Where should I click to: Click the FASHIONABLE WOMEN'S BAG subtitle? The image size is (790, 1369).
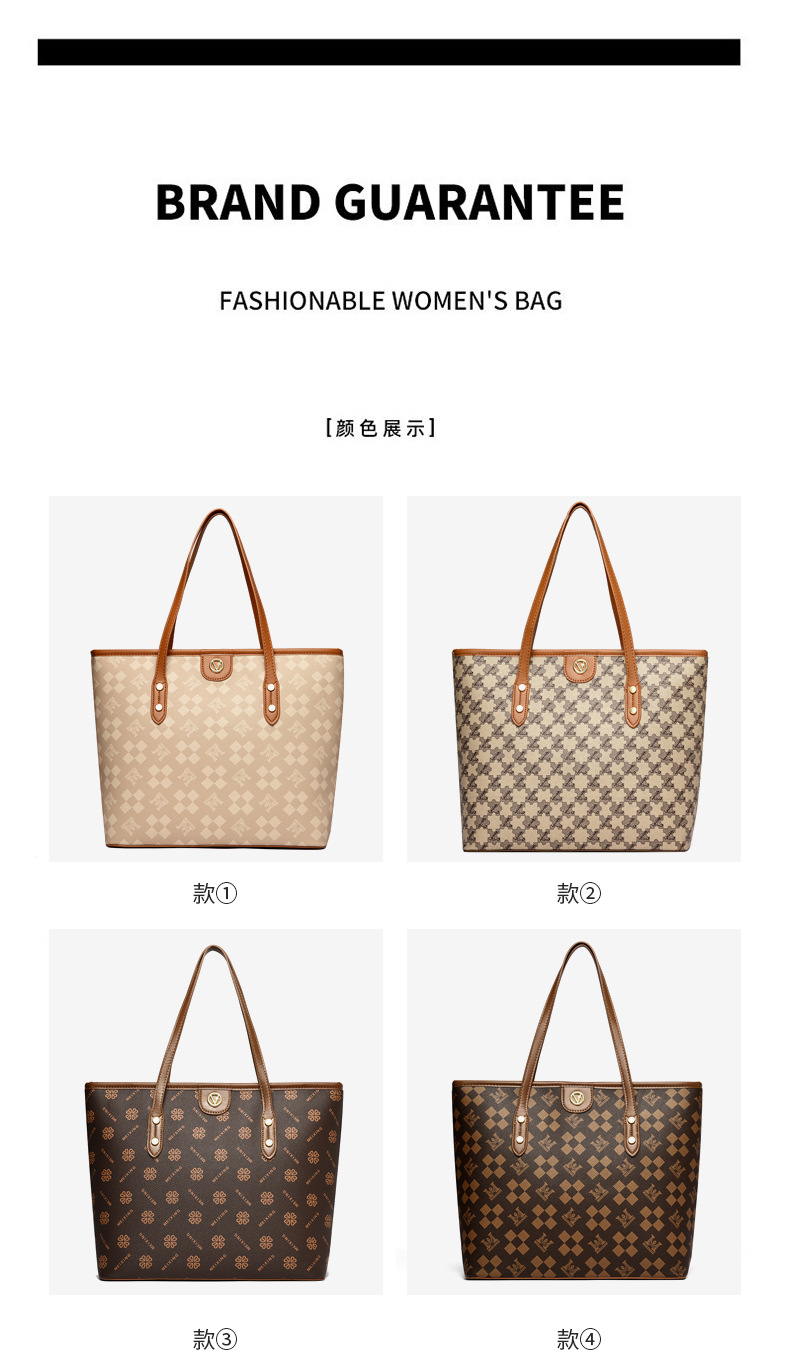(391, 300)
